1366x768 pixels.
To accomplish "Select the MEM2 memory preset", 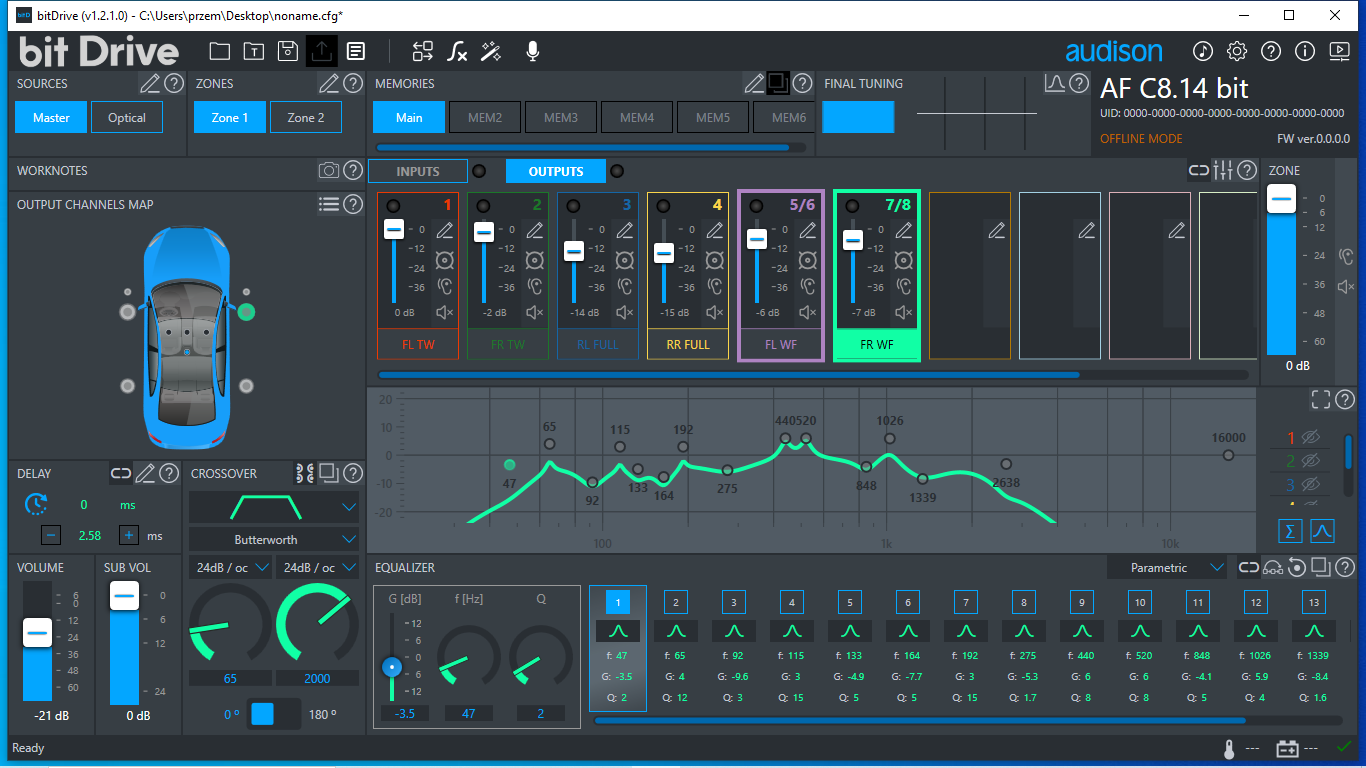I will [x=485, y=118].
